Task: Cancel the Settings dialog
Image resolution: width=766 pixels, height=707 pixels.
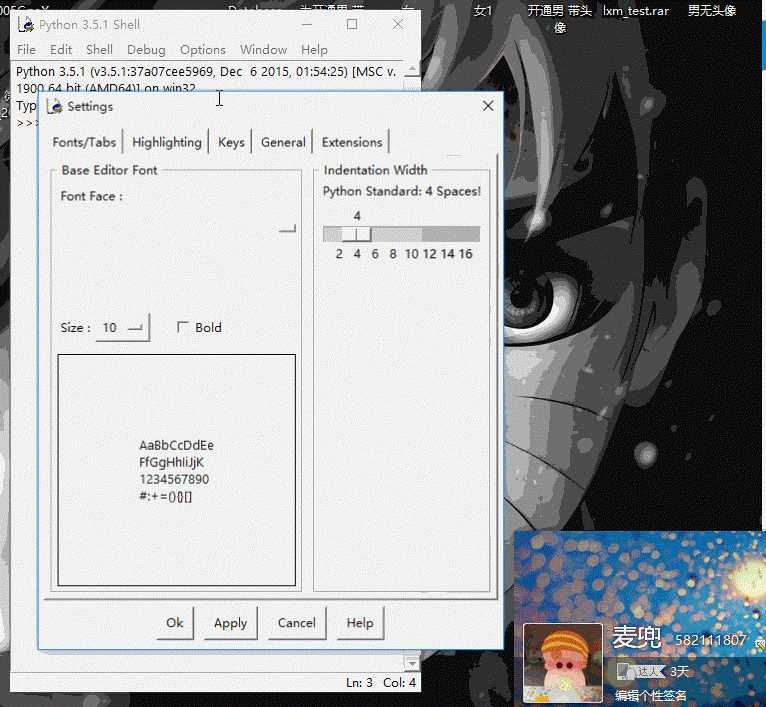Action: coord(297,623)
